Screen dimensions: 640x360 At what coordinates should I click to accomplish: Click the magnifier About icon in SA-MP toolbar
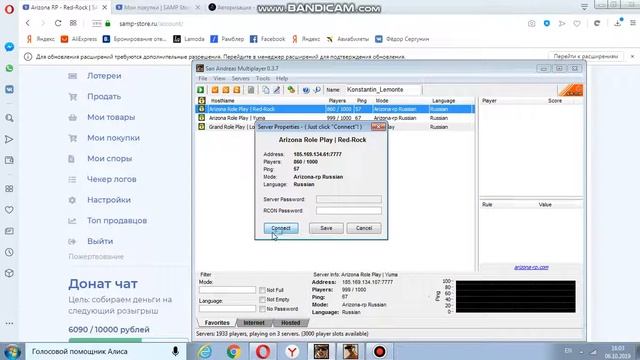coord(317,90)
